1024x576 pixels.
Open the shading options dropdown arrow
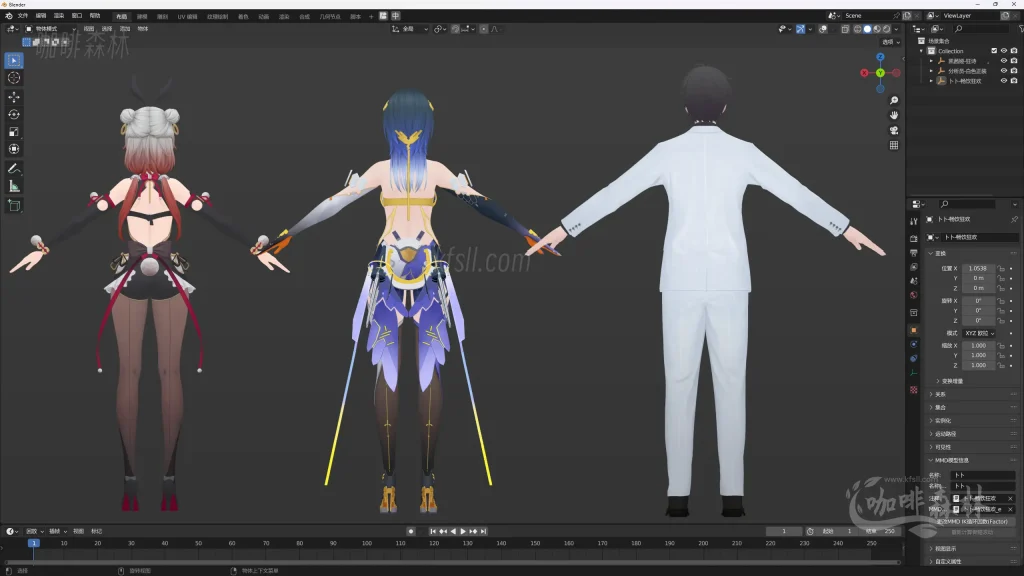point(897,29)
